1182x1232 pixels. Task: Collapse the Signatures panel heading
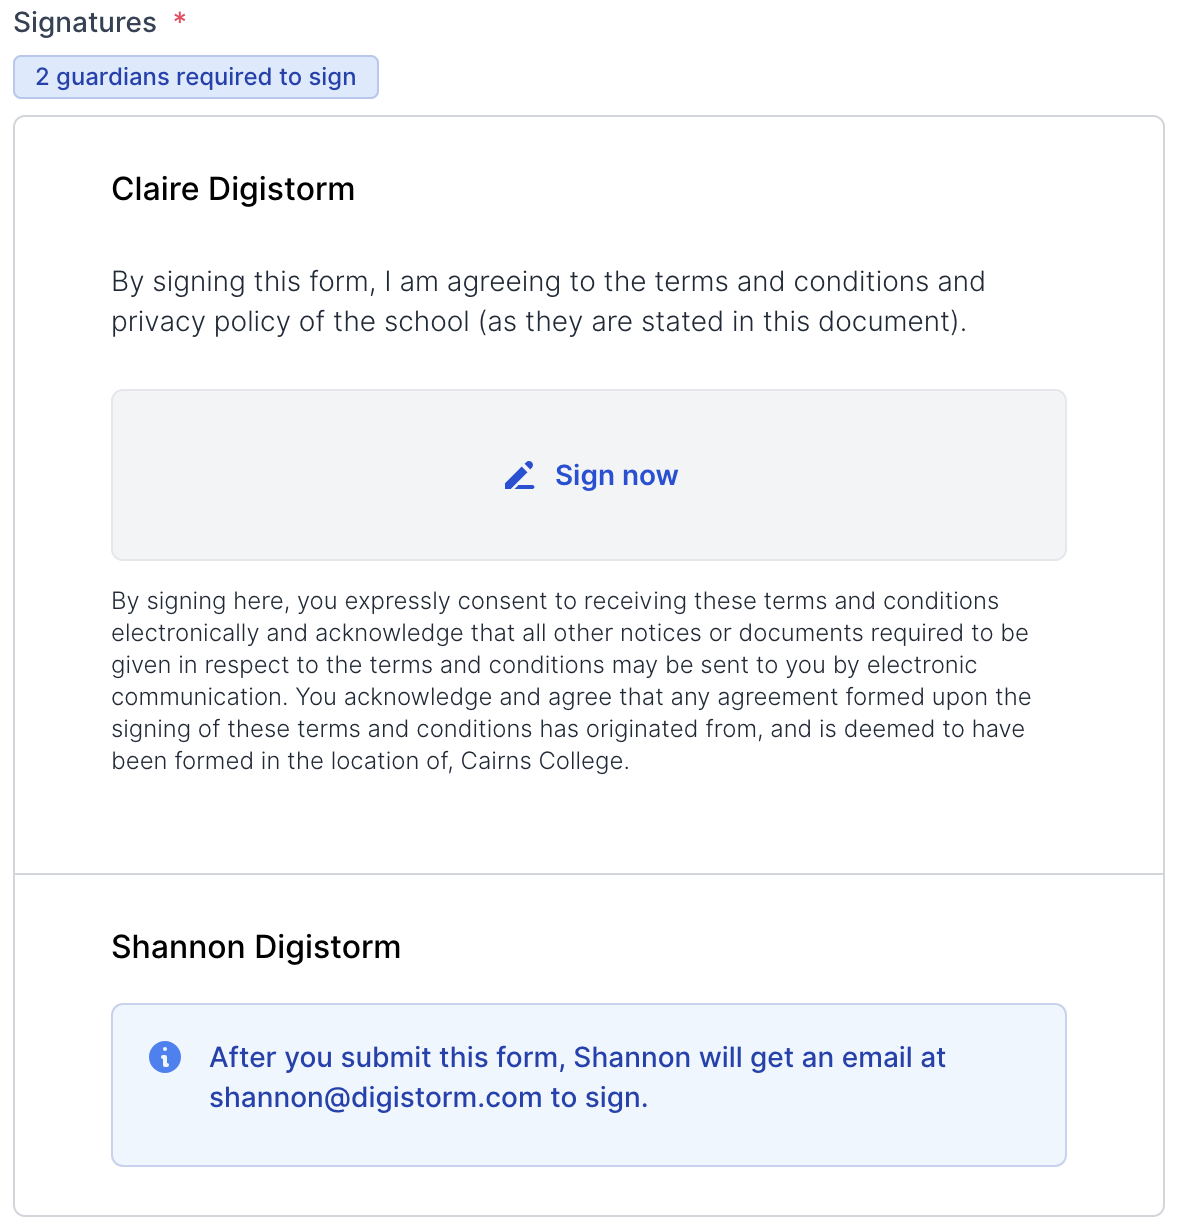84,21
